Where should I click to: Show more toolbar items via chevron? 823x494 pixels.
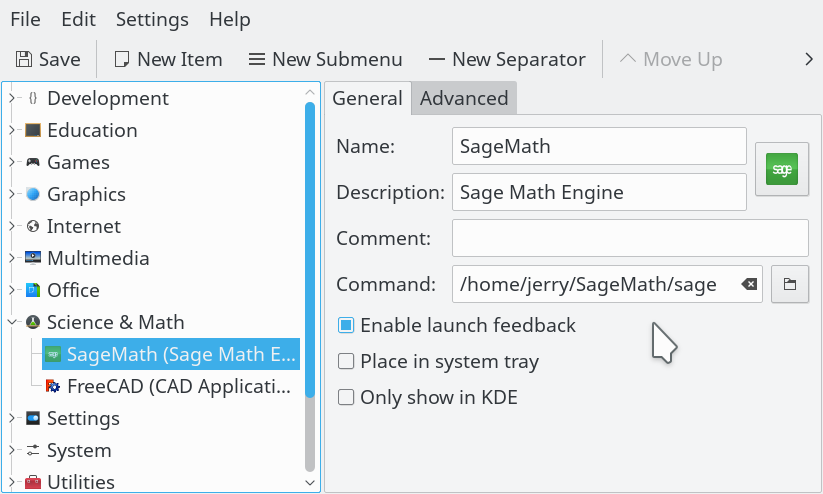click(809, 59)
